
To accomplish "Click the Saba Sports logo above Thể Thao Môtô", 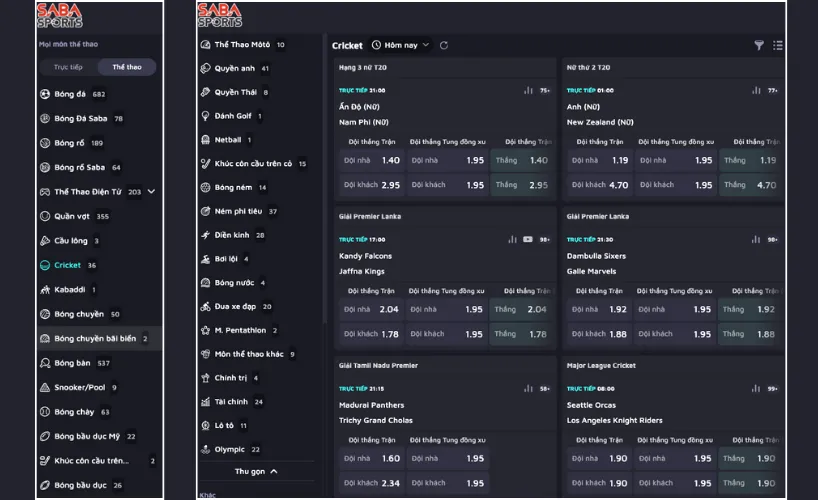I will (x=220, y=15).
